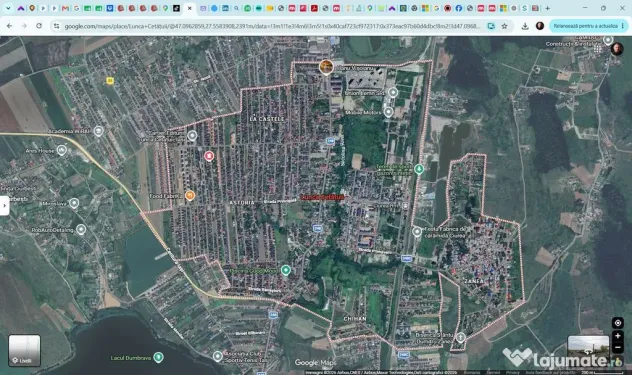This screenshot has height=375, width=632.
Task: Open a new browser tab
Action: [547, 8]
